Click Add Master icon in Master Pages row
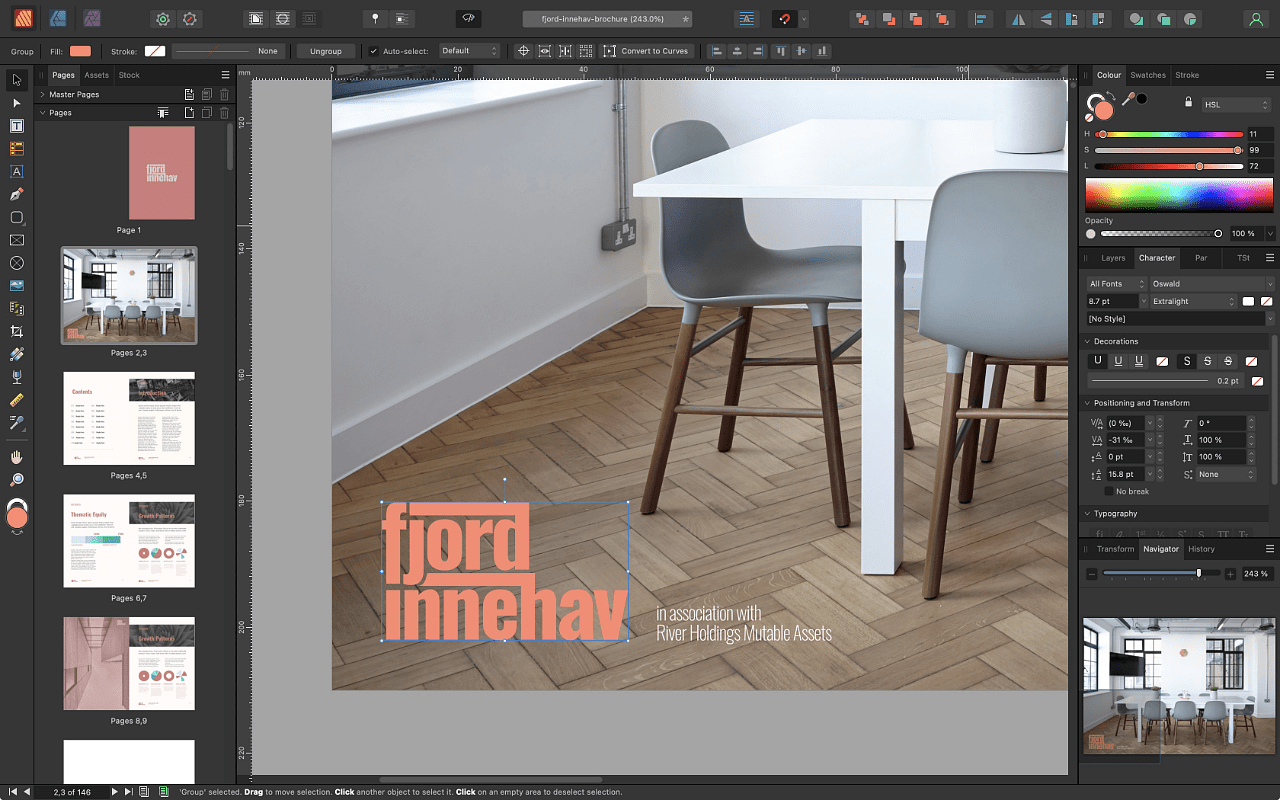This screenshot has width=1280, height=800. (189, 94)
